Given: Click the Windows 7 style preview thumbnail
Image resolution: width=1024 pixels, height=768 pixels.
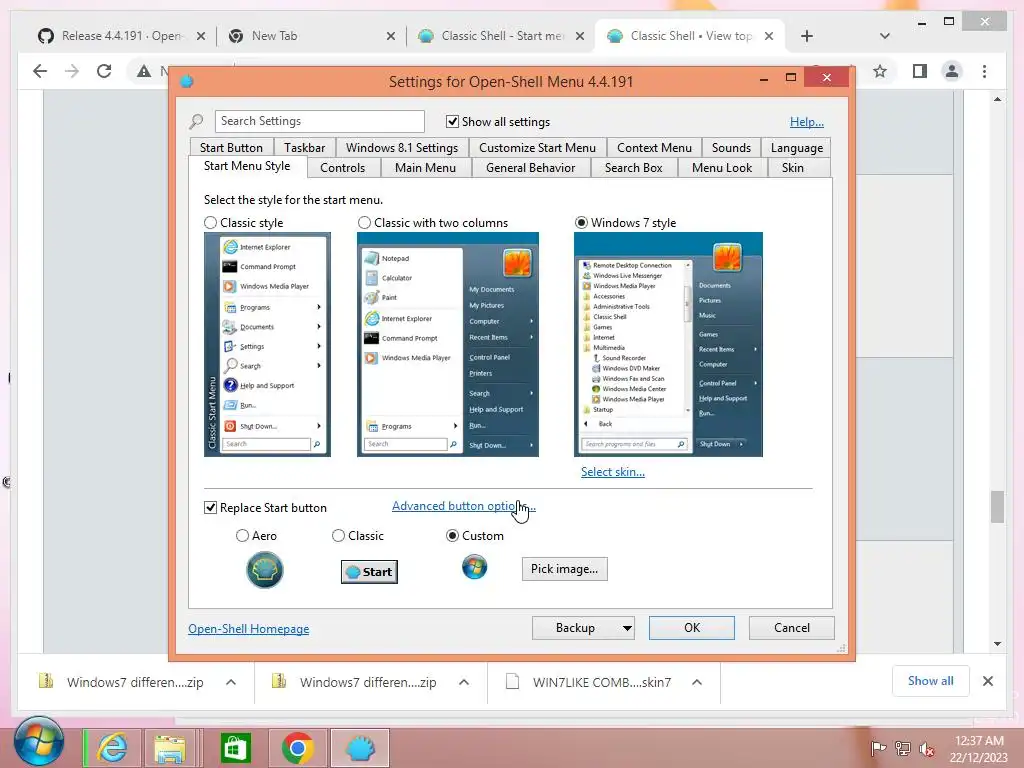Looking at the screenshot, I should (668, 344).
